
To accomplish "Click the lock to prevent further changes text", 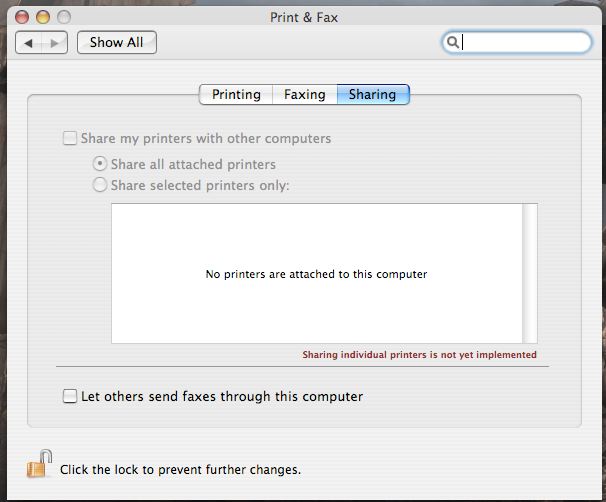I will (x=180, y=470).
